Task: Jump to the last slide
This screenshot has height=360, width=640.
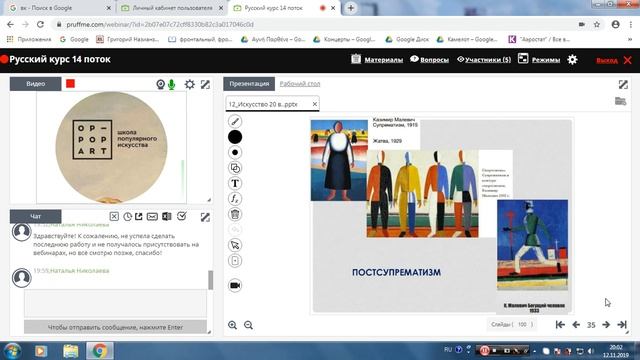Action: pyautogui.click(x=622, y=324)
